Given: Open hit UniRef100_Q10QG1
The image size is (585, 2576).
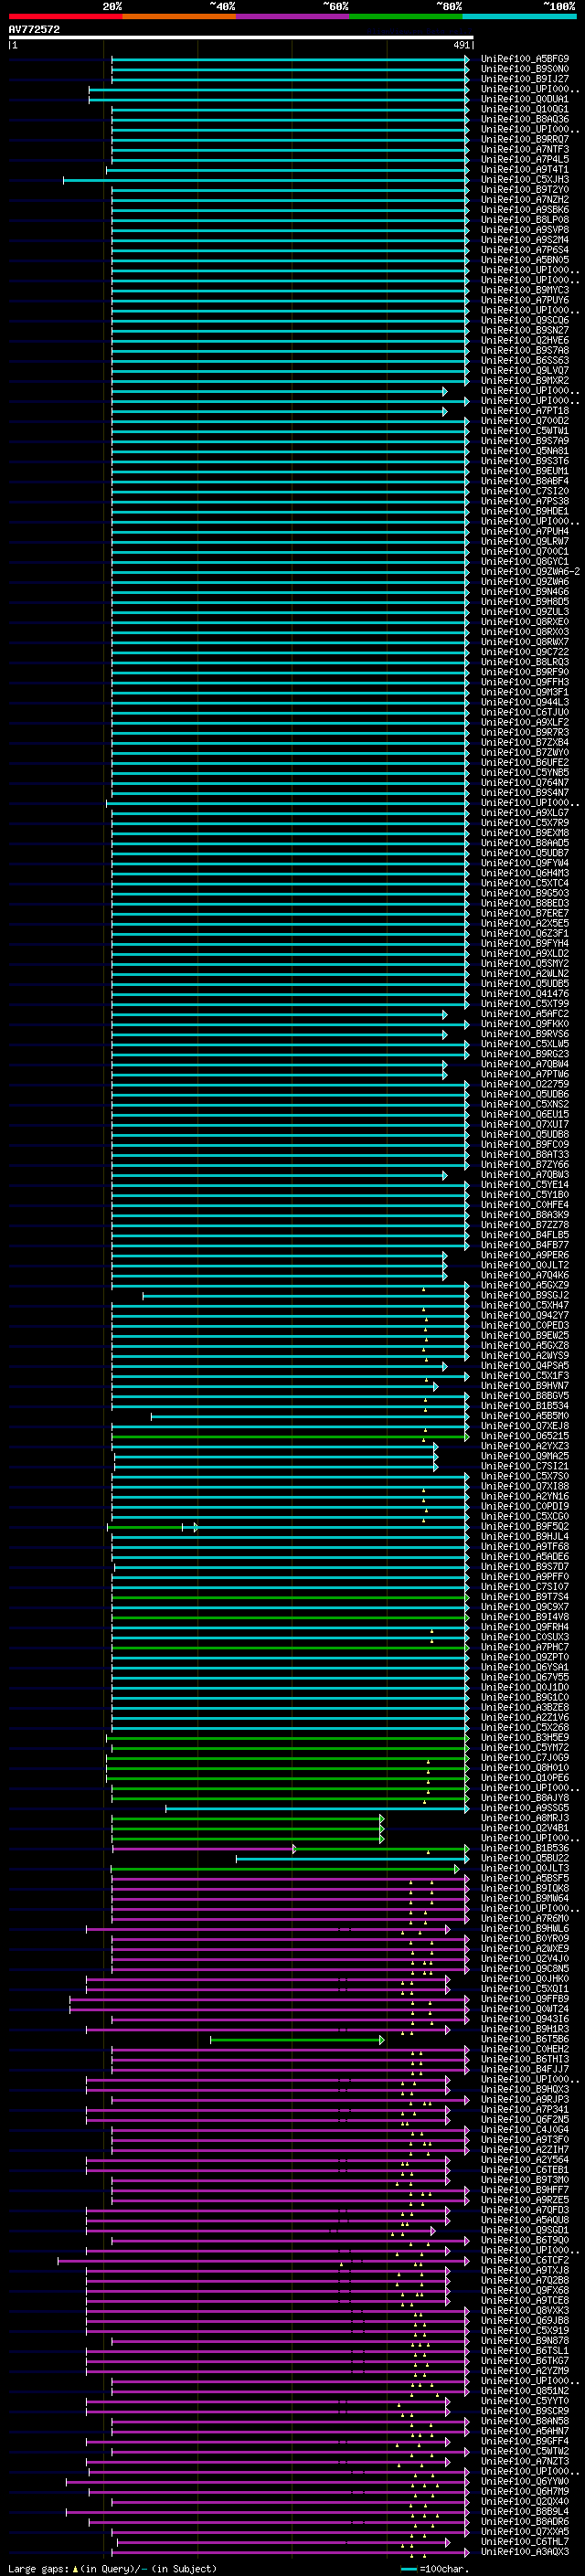Looking at the screenshot, I should (525, 109).
